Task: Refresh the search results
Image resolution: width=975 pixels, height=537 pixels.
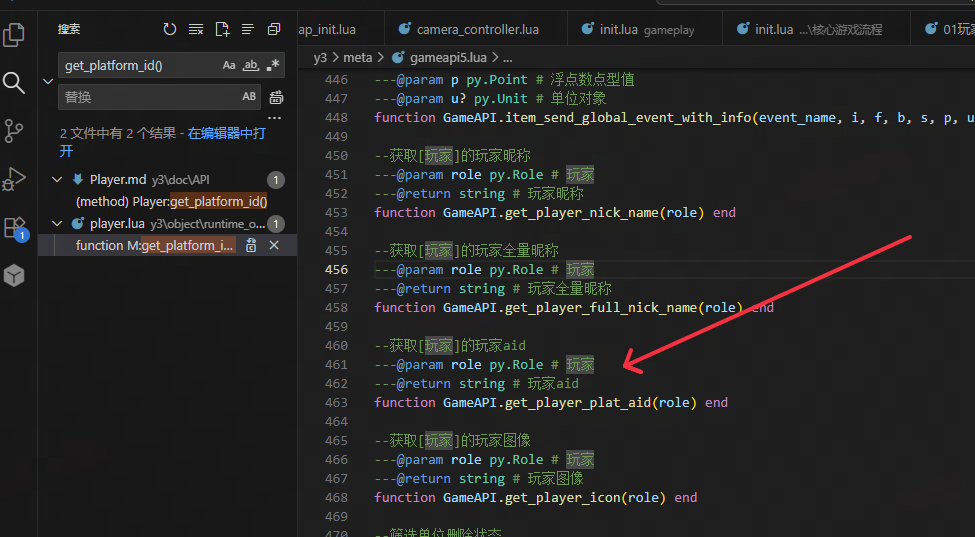Action: [x=170, y=30]
